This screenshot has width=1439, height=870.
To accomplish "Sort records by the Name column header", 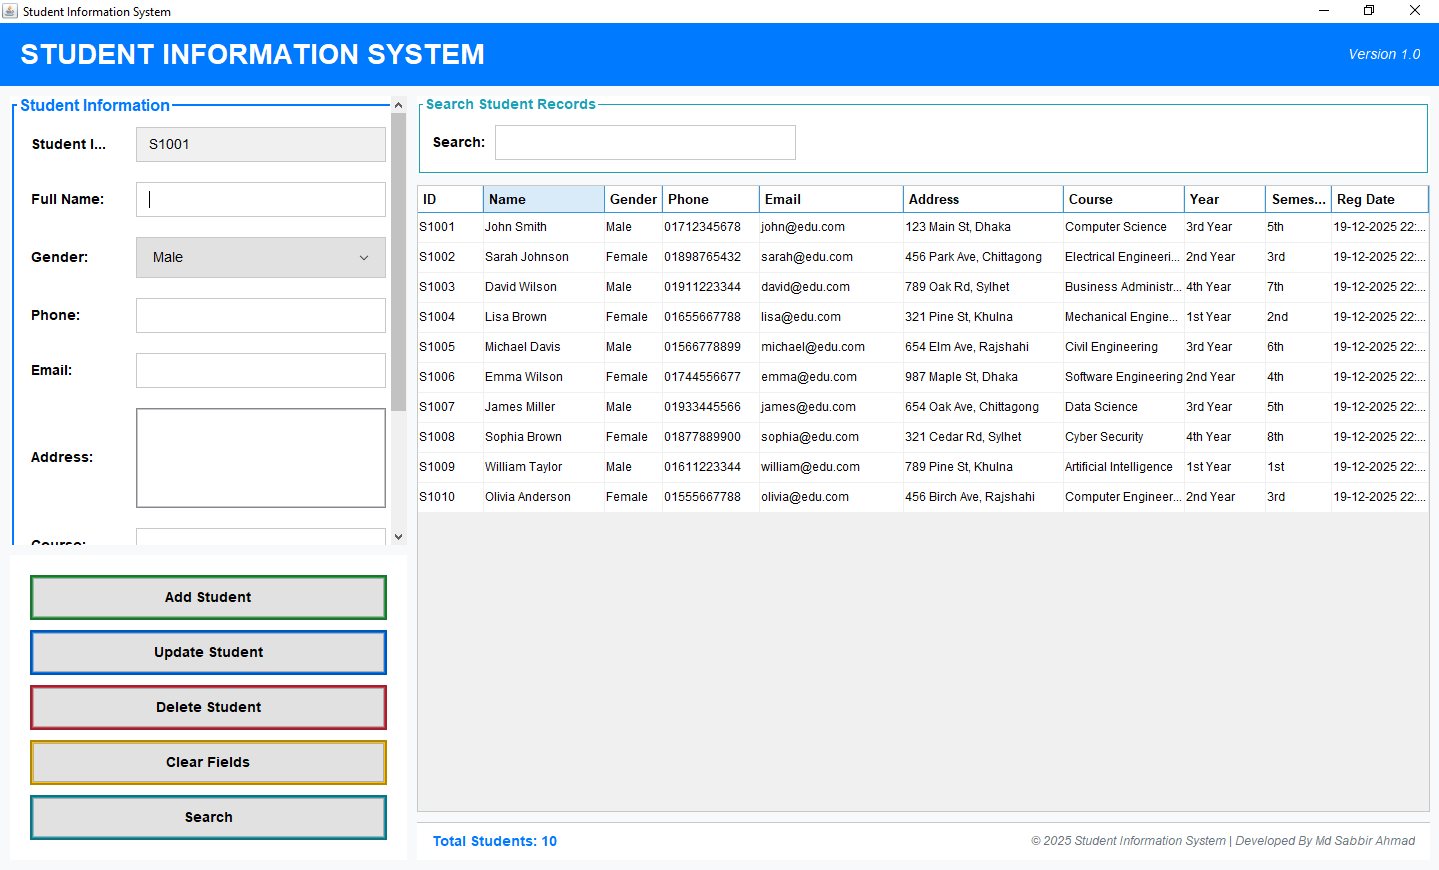I will tap(543, 198).
